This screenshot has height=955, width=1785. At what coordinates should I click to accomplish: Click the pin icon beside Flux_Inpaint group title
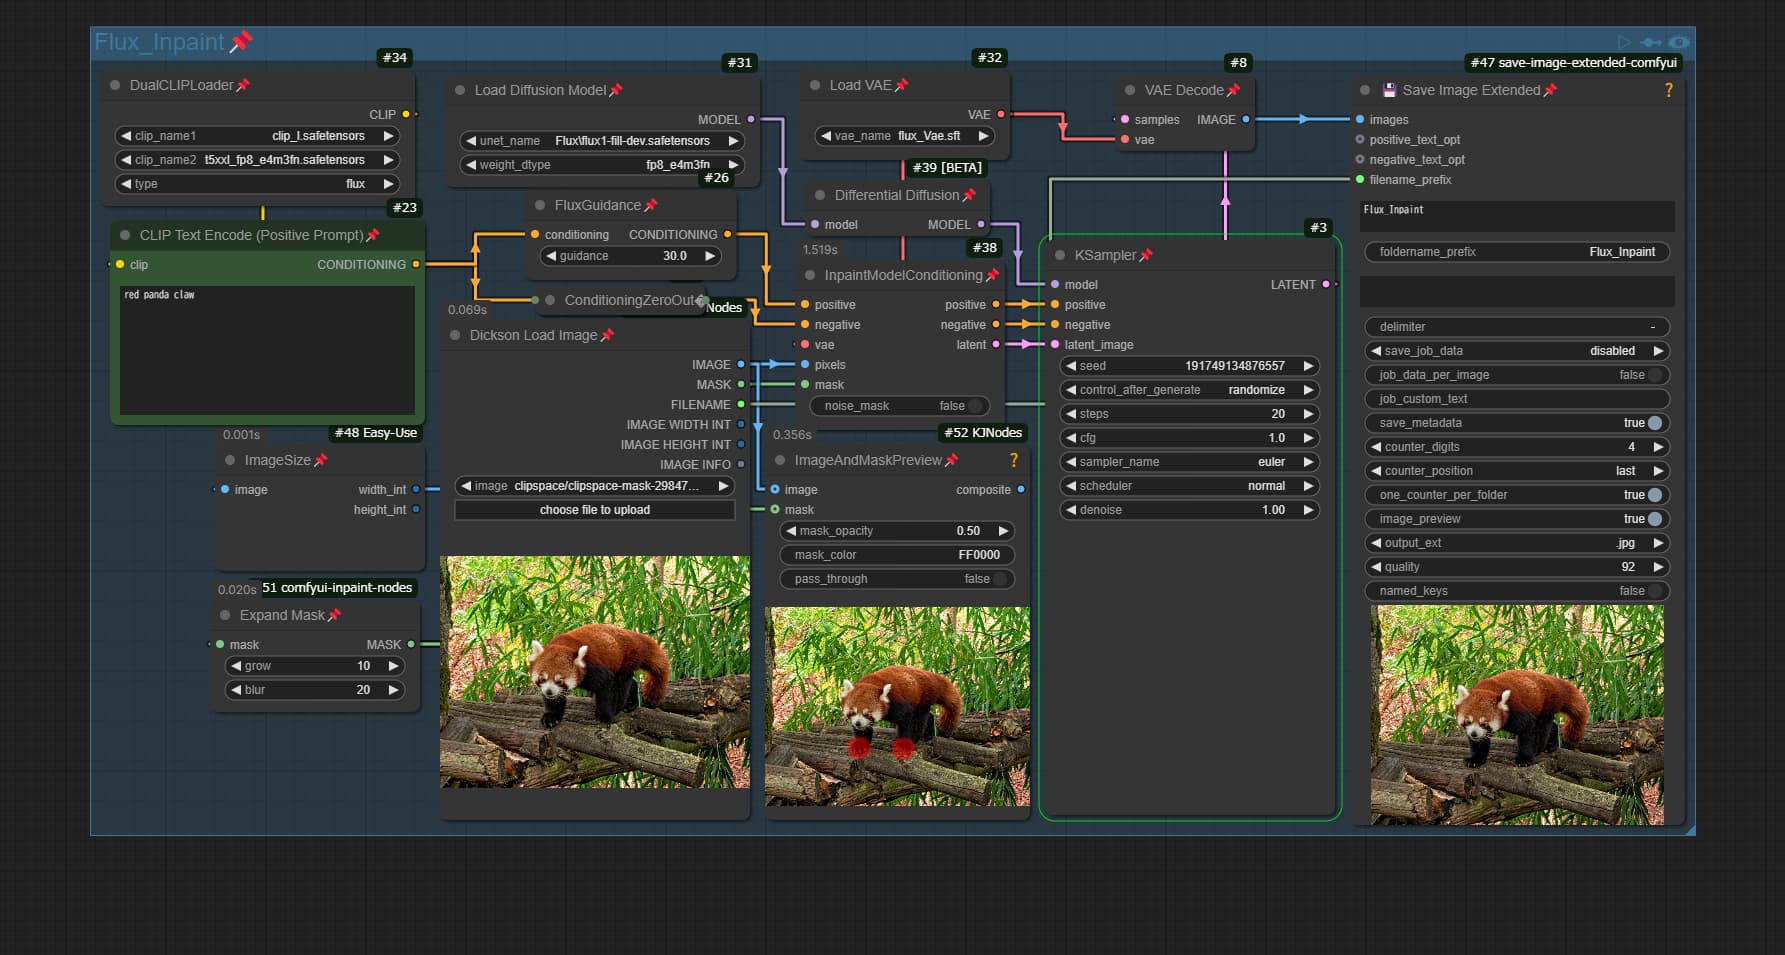pos(241,42)
